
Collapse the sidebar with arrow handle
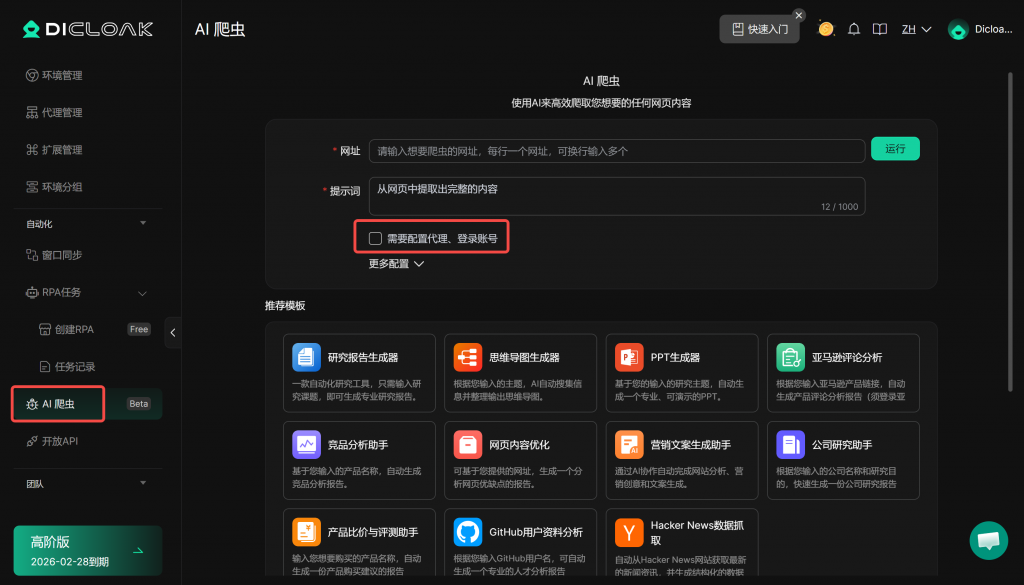tap(172, 333)
